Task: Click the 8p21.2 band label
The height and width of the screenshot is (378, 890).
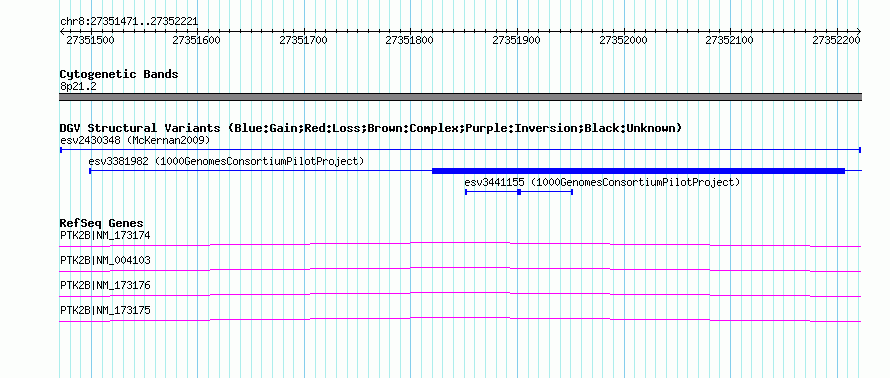Action: pyautogui.click(x=78, y=87)
